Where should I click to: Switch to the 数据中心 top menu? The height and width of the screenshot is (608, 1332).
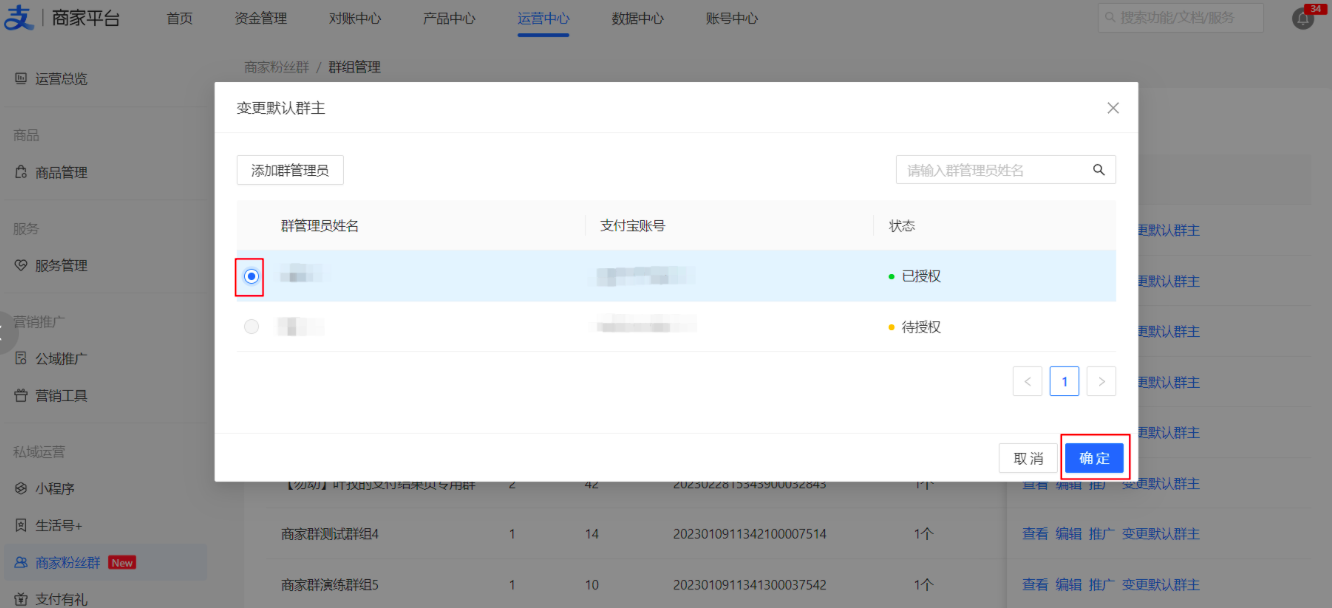(637, 19)
